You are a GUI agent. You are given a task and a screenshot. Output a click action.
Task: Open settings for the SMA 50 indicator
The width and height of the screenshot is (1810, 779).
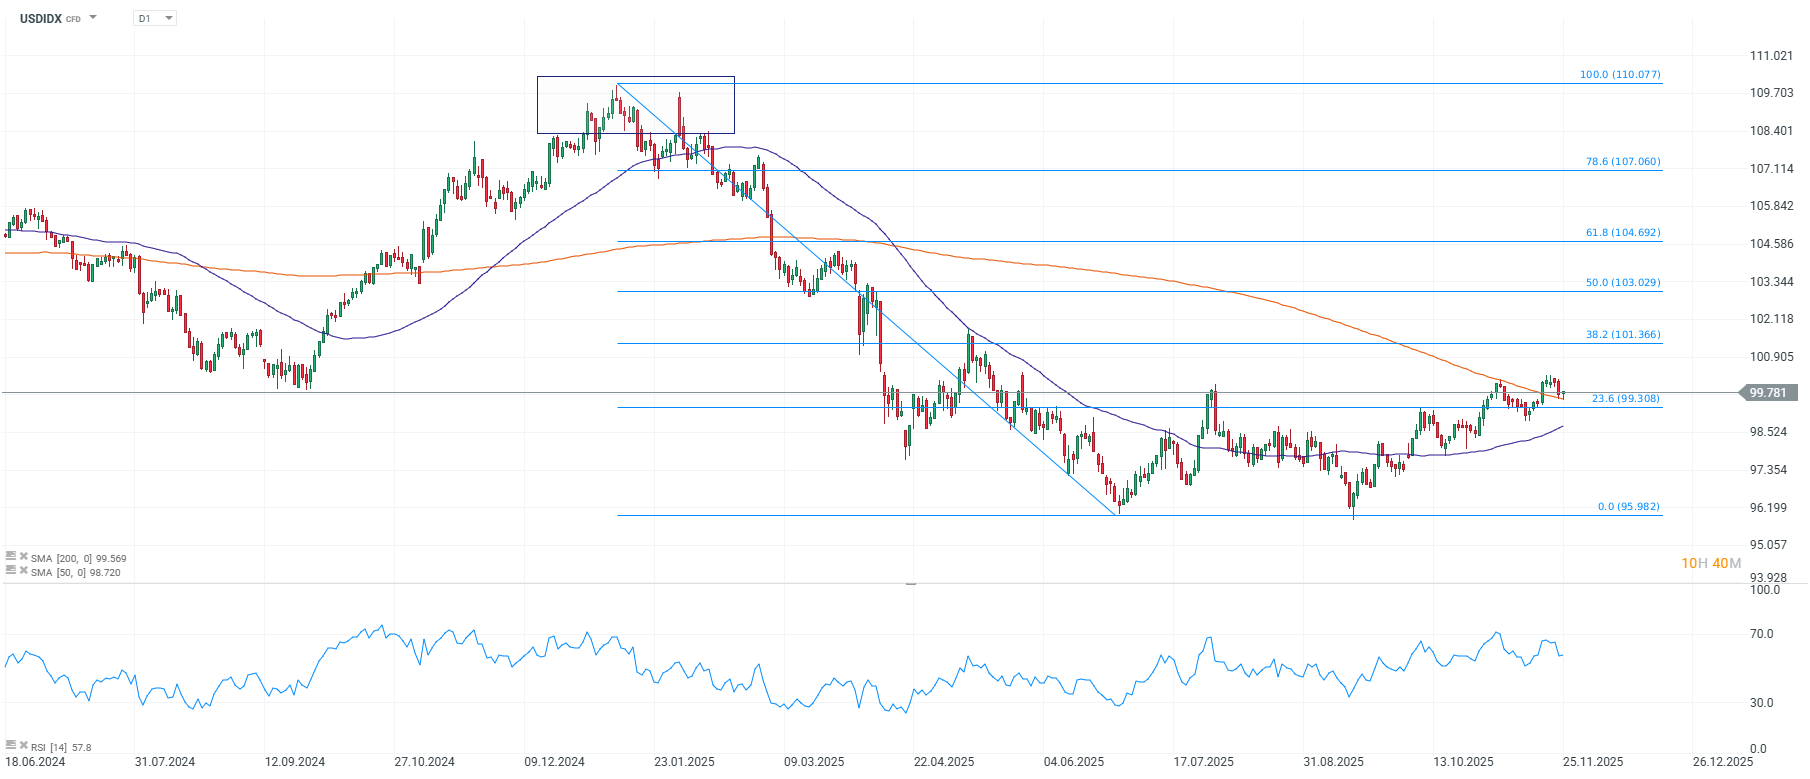(10, 569)
